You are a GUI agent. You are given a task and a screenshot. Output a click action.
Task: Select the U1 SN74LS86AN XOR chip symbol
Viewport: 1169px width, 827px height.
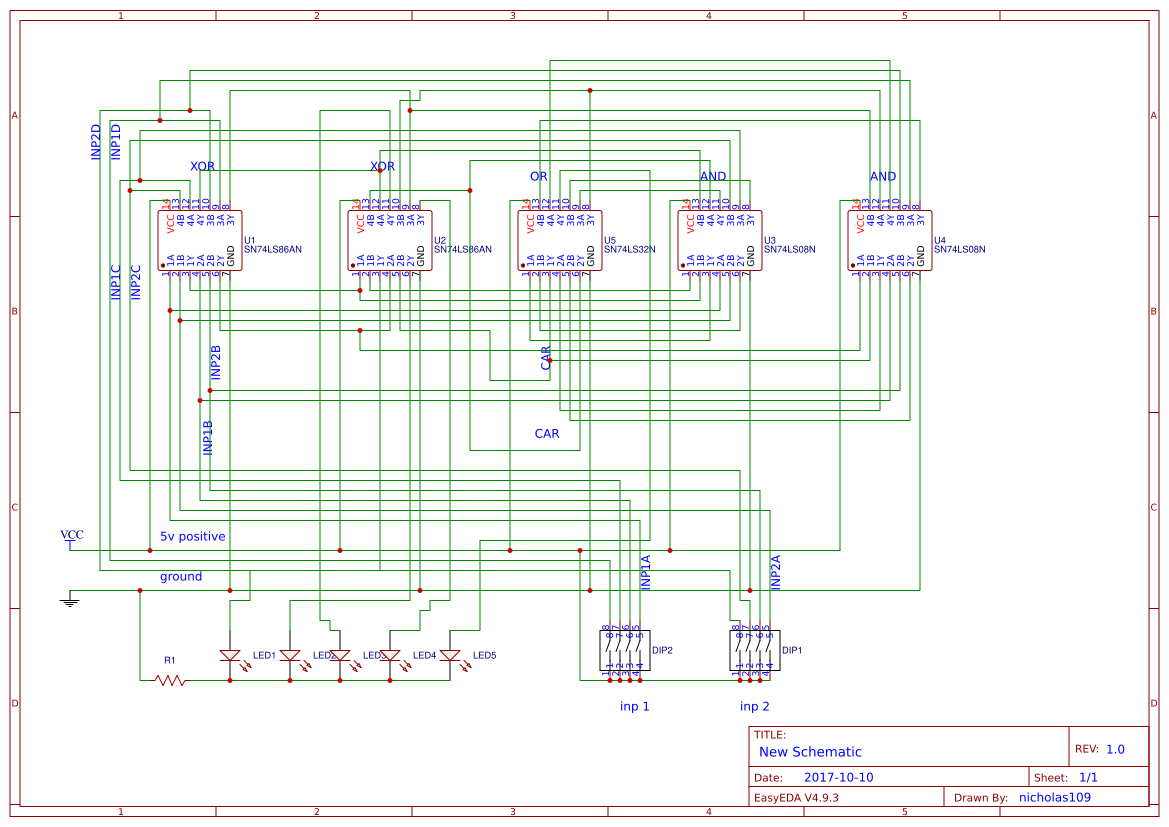click(198, 240)
